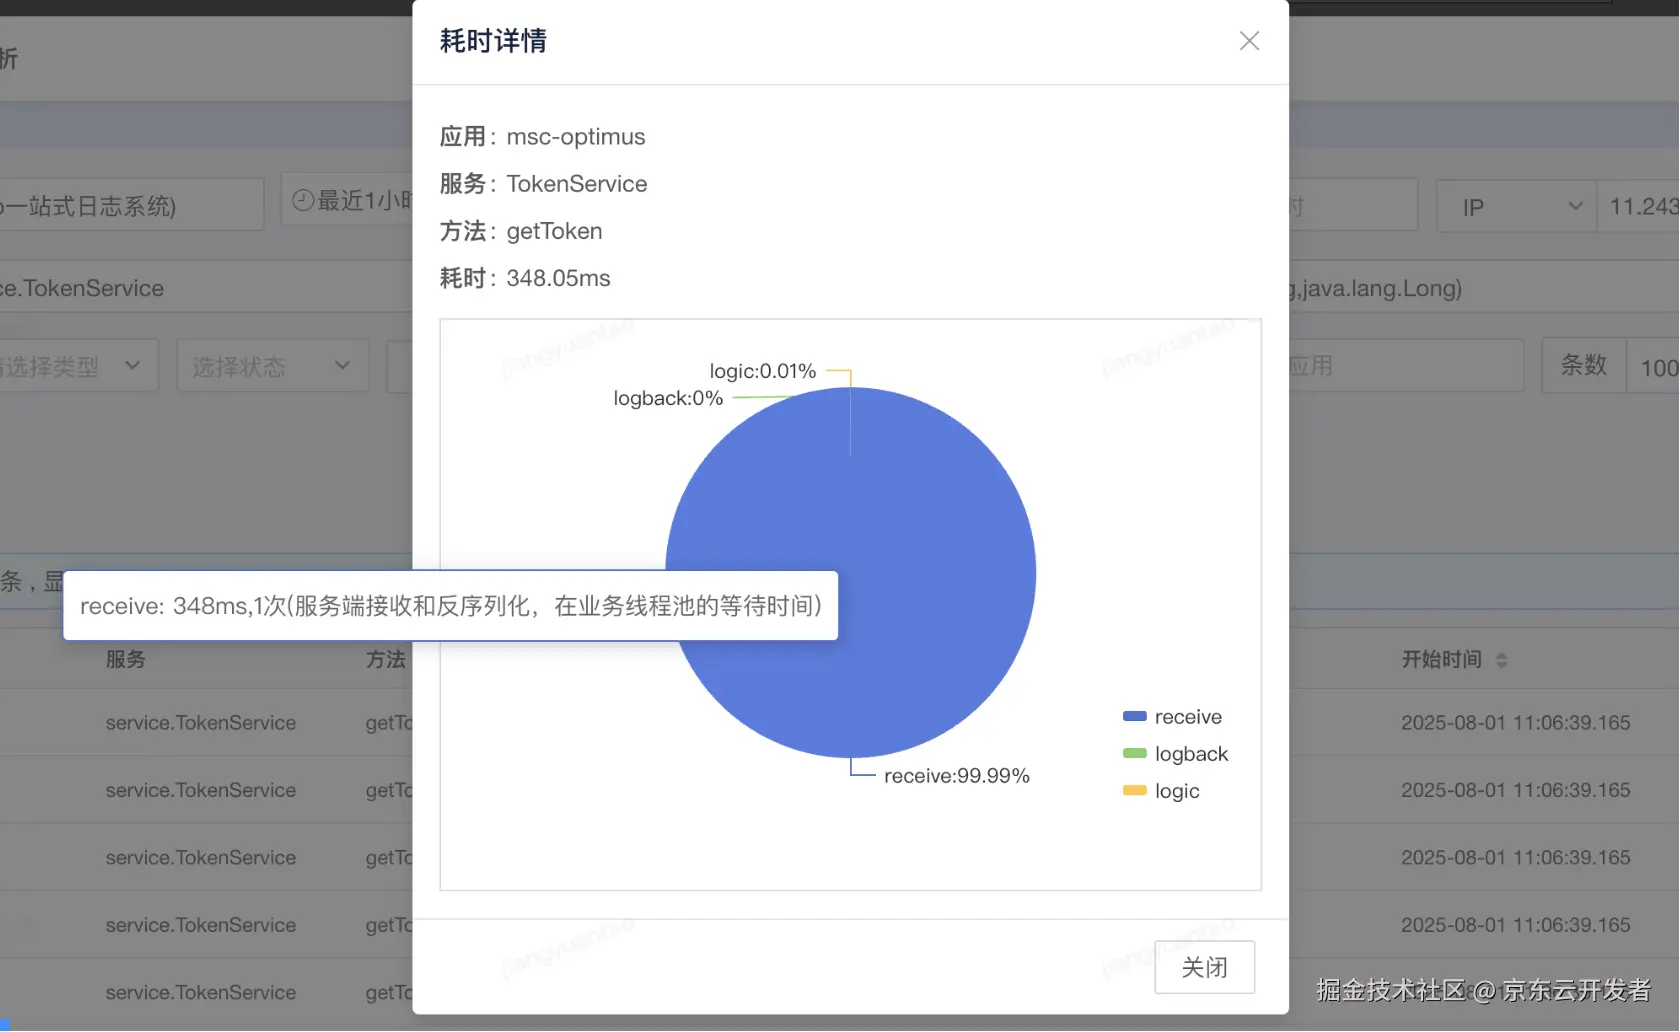Image resolution: width=1680 pixels, height=1032 pixels.
Task: Click the 服务 column header in the table
Action: [125, 659]
